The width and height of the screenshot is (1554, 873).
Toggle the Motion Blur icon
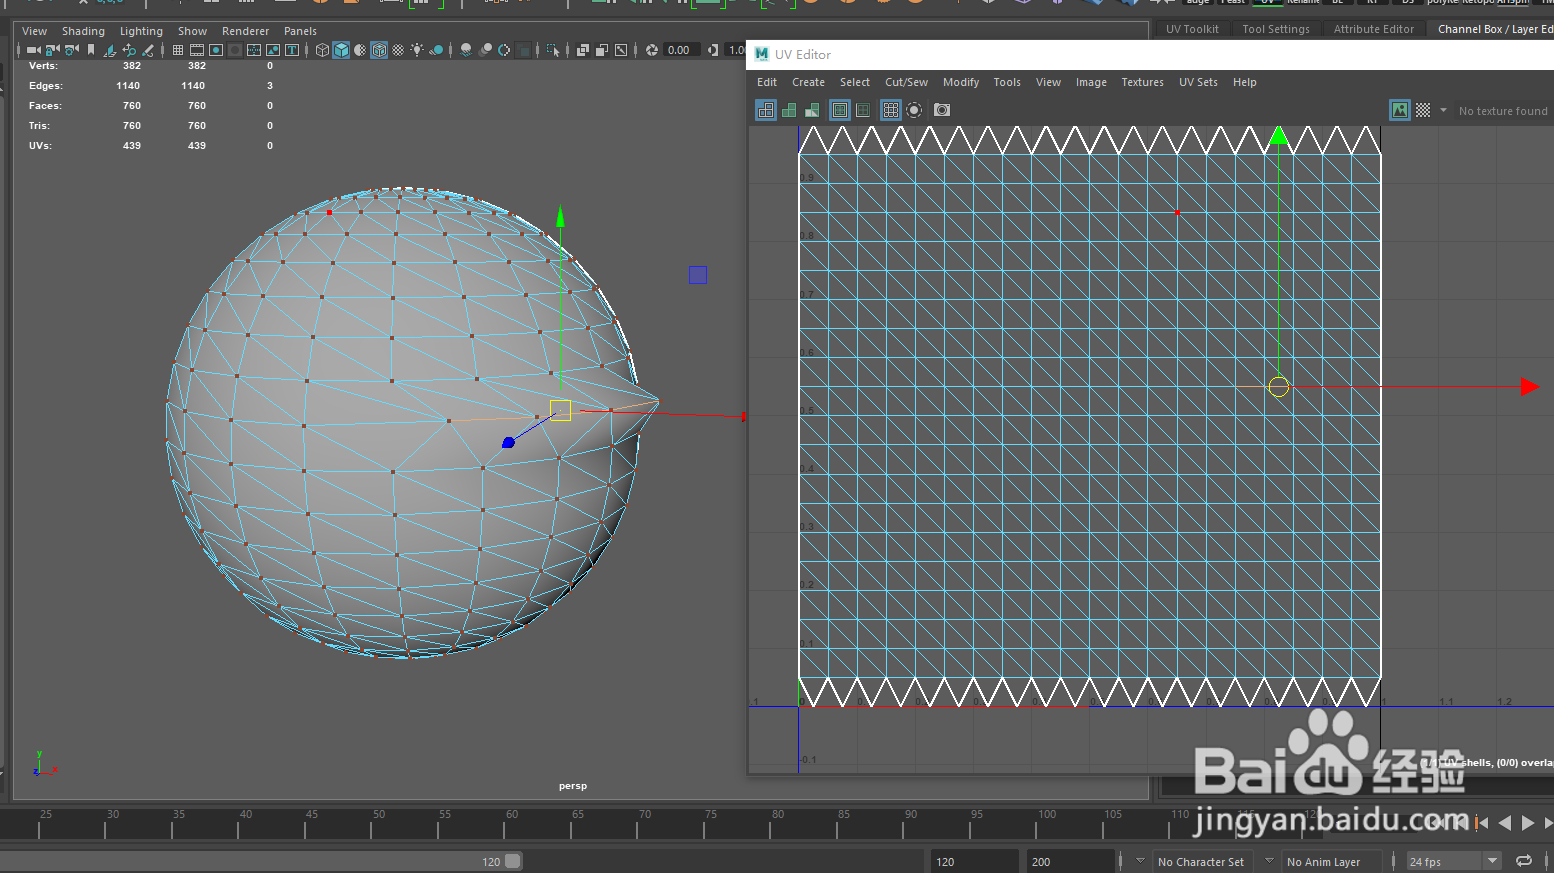coord(485,50)
